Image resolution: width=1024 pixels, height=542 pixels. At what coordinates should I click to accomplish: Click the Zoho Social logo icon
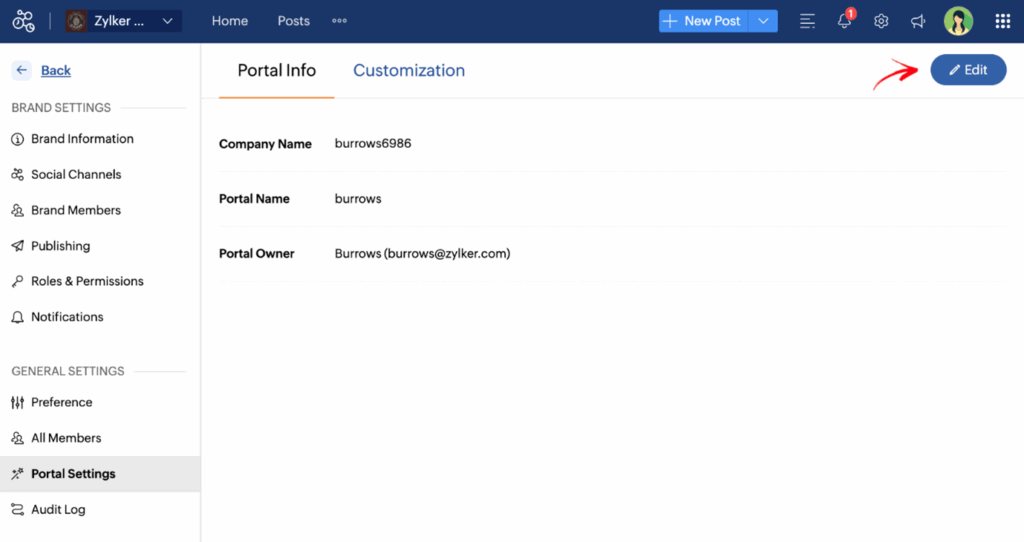click(23, 21)
